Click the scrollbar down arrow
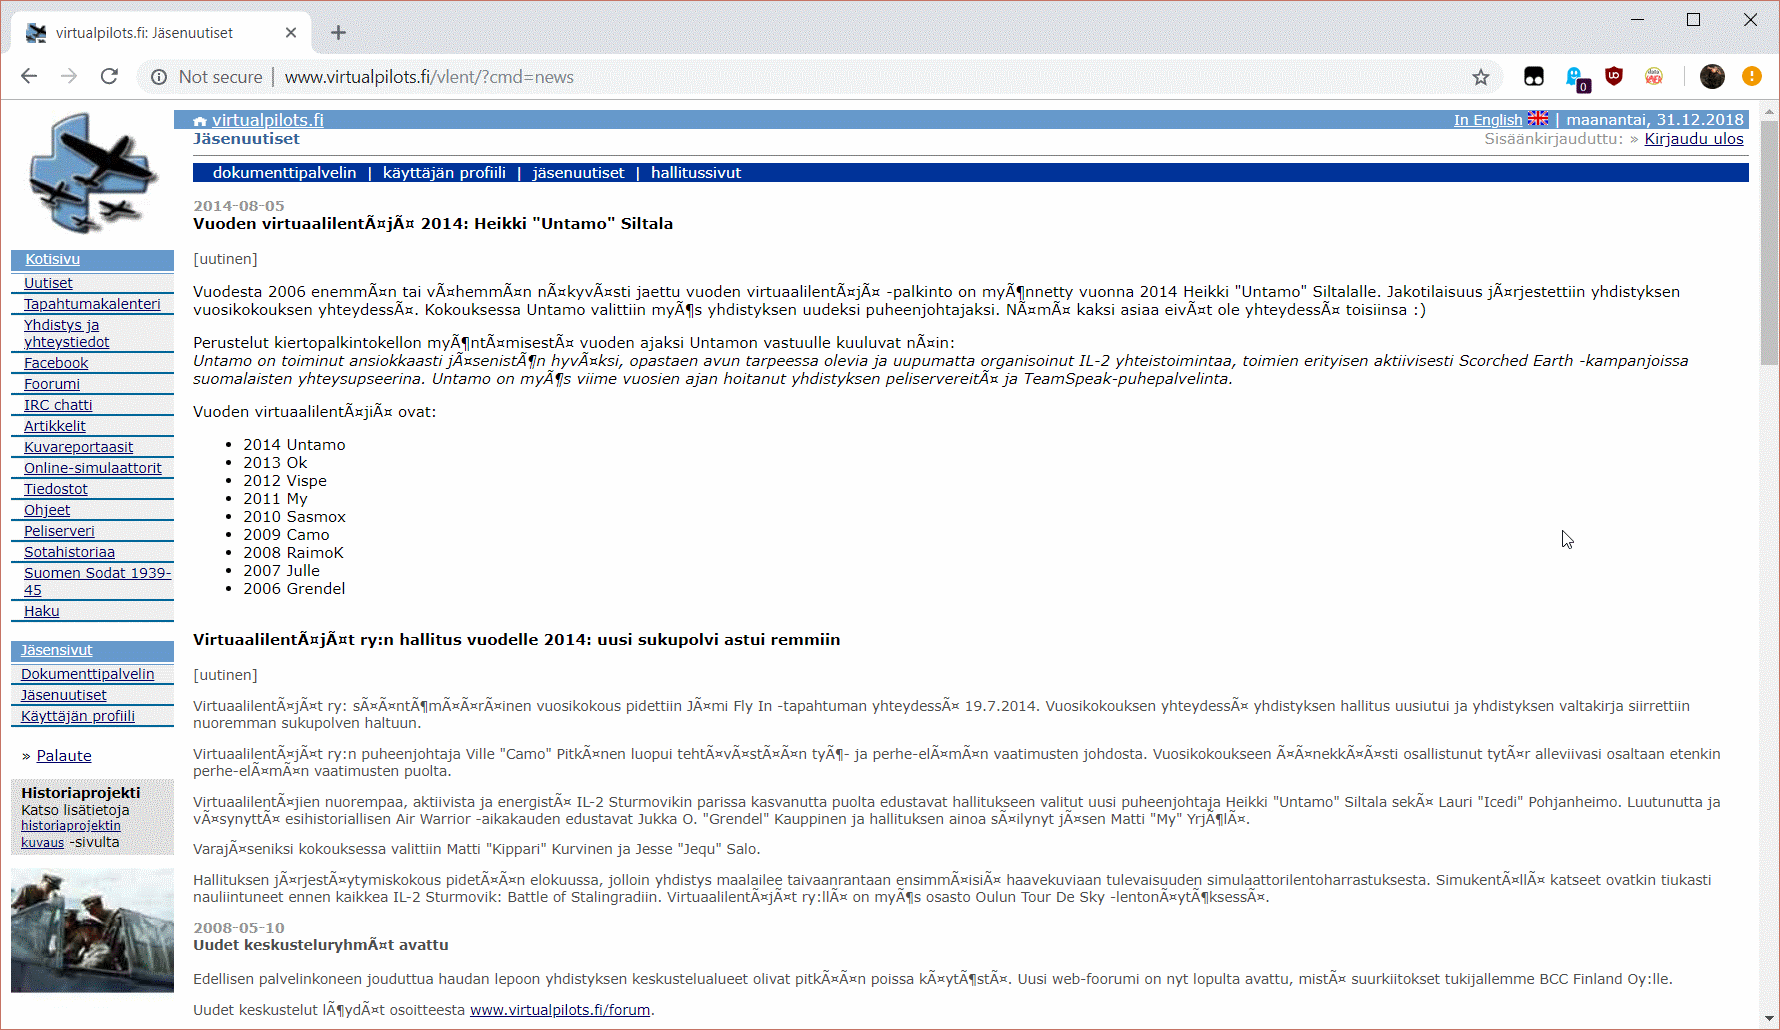Viewport: 1780px width, 1030px height. pyautogui.click(x=1769, y=1019)
